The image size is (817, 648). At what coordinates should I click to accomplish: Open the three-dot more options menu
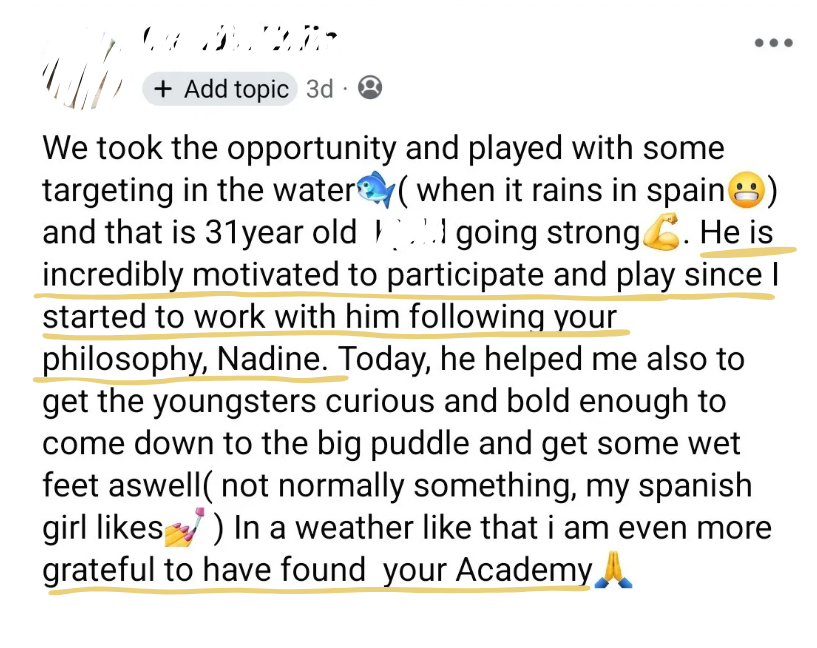[x=773, y=43]
